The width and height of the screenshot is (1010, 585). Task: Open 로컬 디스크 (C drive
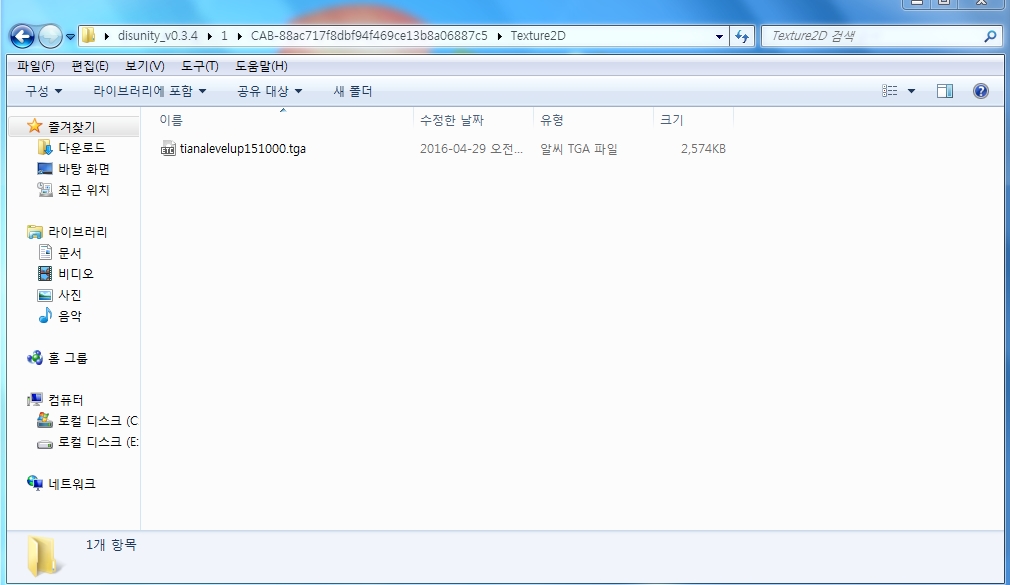click(x=98, y=421)
